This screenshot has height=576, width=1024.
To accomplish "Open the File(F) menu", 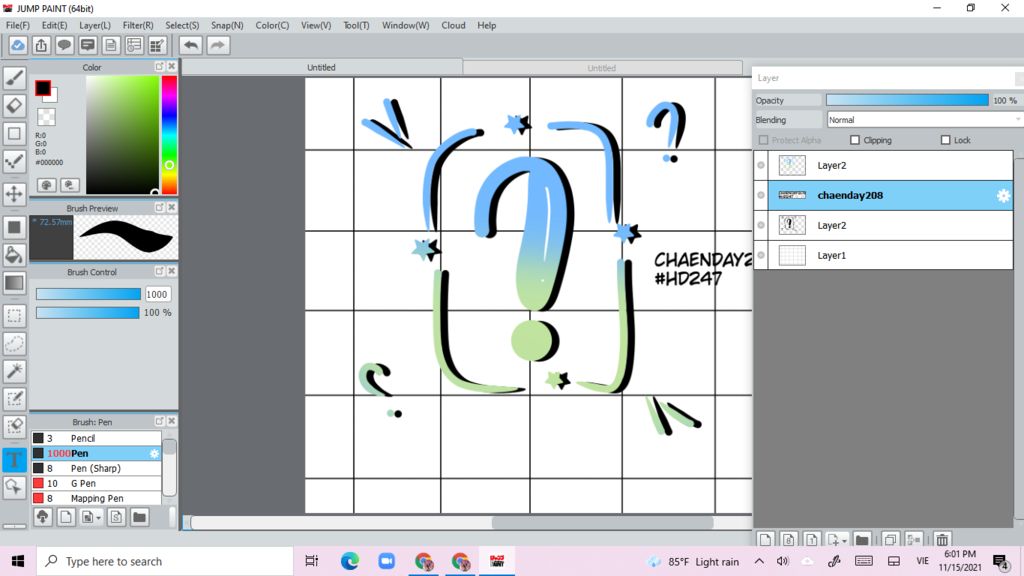I will click(x=18, y=25).
